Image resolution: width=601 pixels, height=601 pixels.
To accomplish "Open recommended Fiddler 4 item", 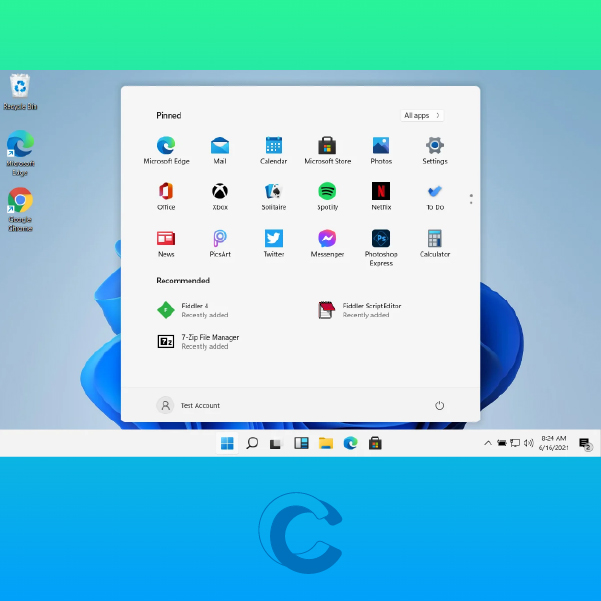I will 193,310.
